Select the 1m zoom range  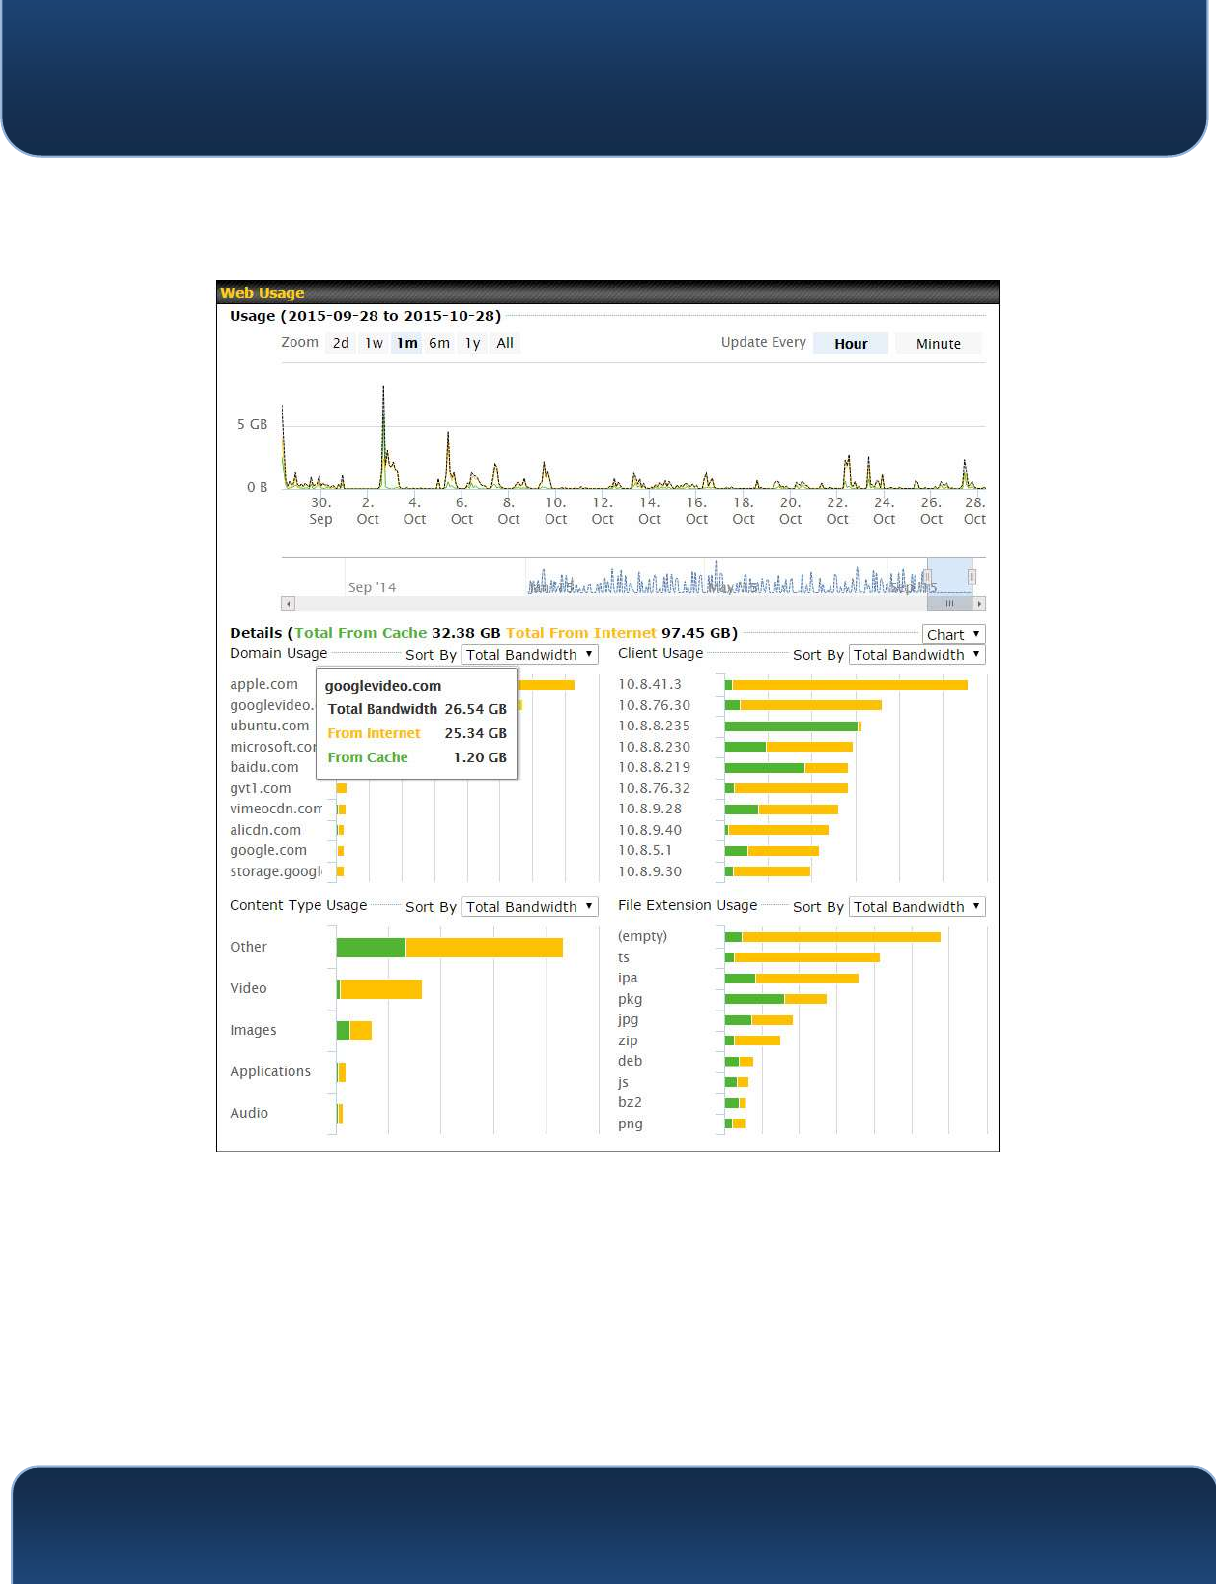[x=407, y=343]
